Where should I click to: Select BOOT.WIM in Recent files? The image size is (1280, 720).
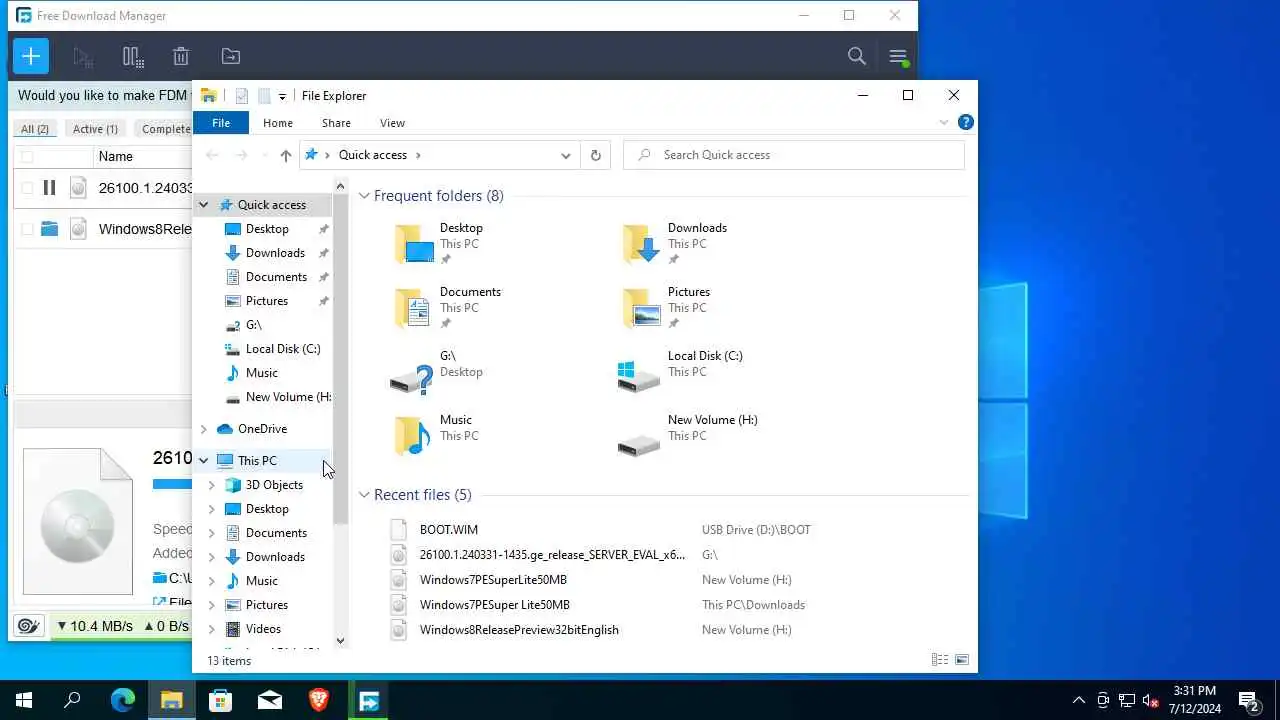coord(449,530)
